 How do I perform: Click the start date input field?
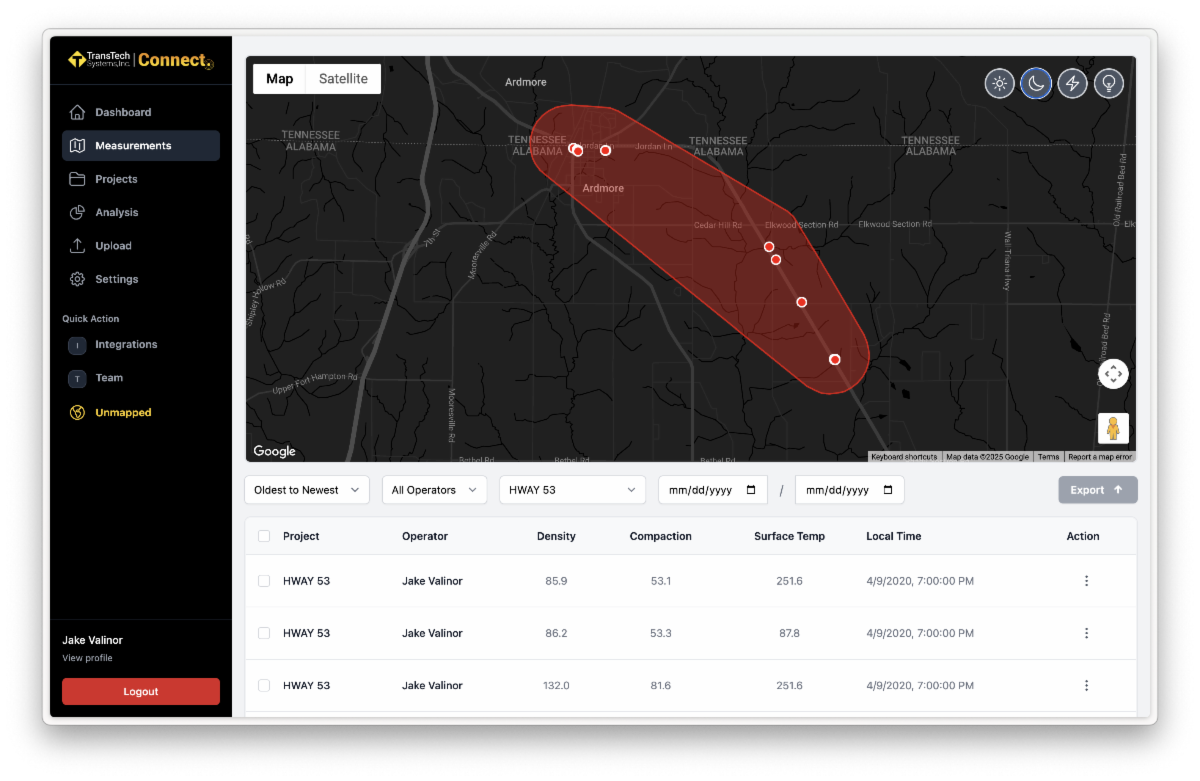pos(712,490)
